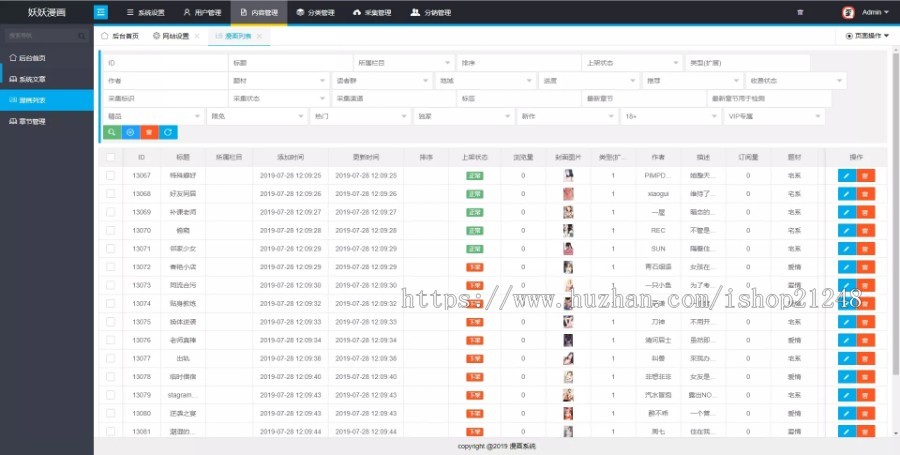Edit row ID 13071
The width and height of the screenshot is (900, 455).
tap(847, 248)
